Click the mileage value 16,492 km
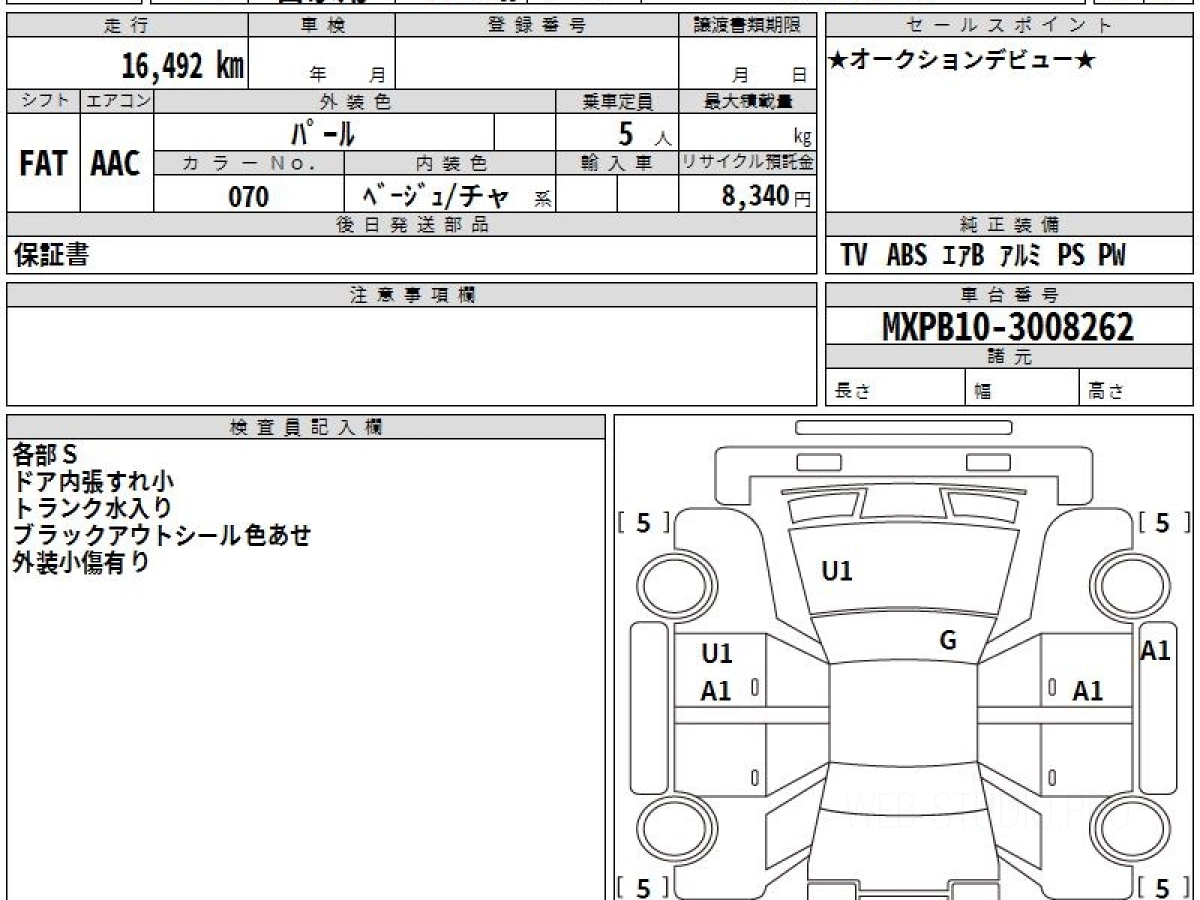Screen dimensions: 1200x900 tap(181, 66)
